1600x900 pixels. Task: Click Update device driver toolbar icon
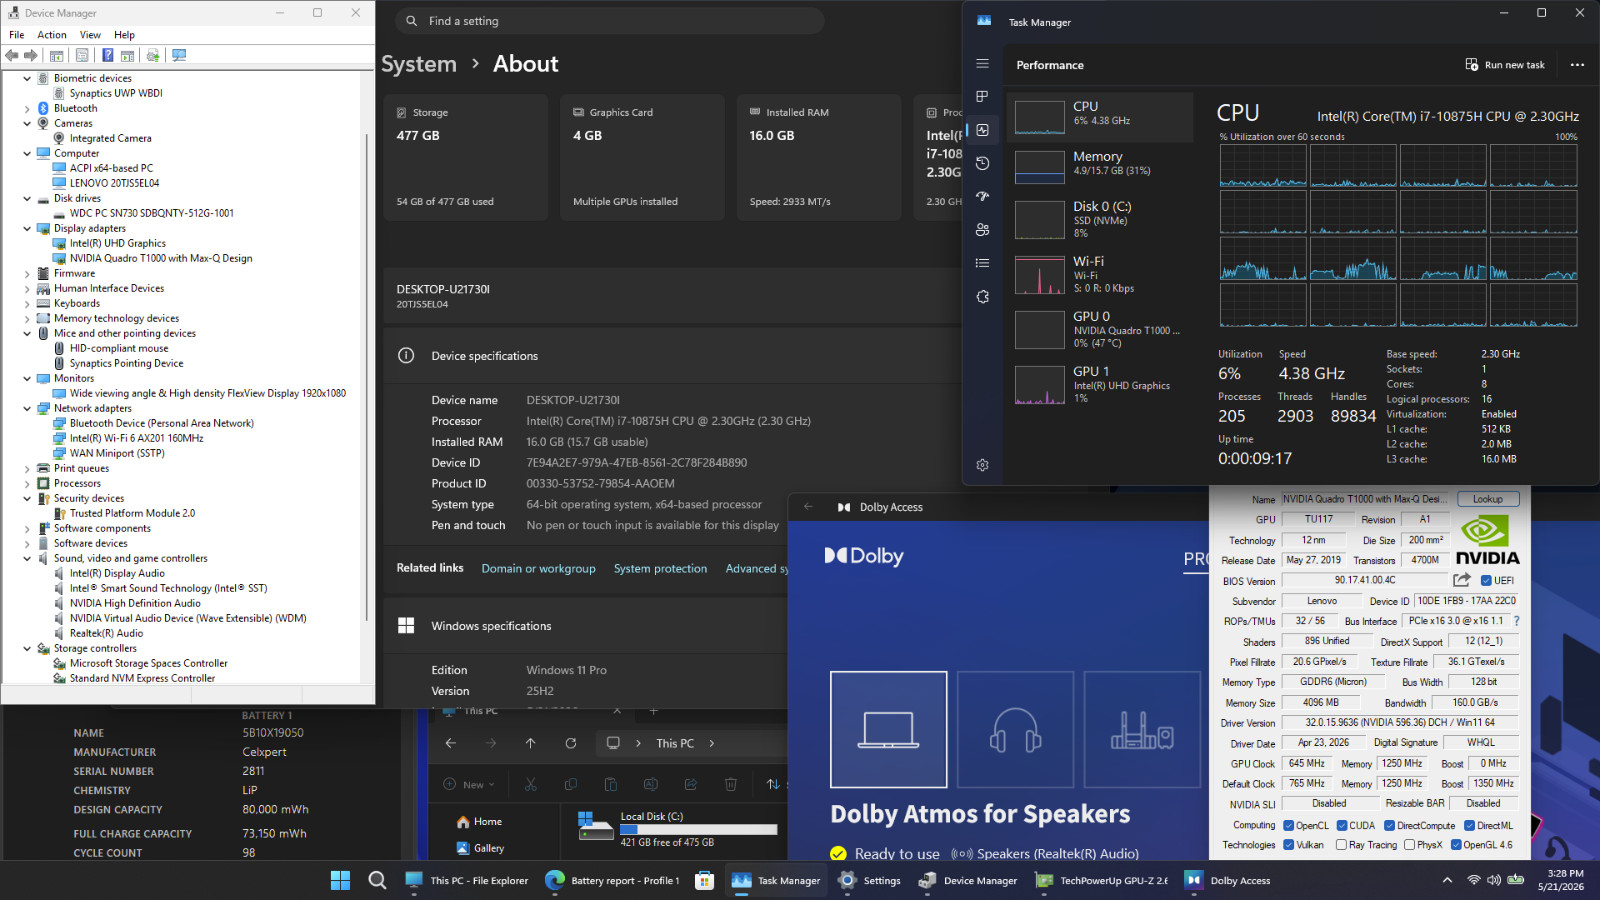[x=153, y=56]
